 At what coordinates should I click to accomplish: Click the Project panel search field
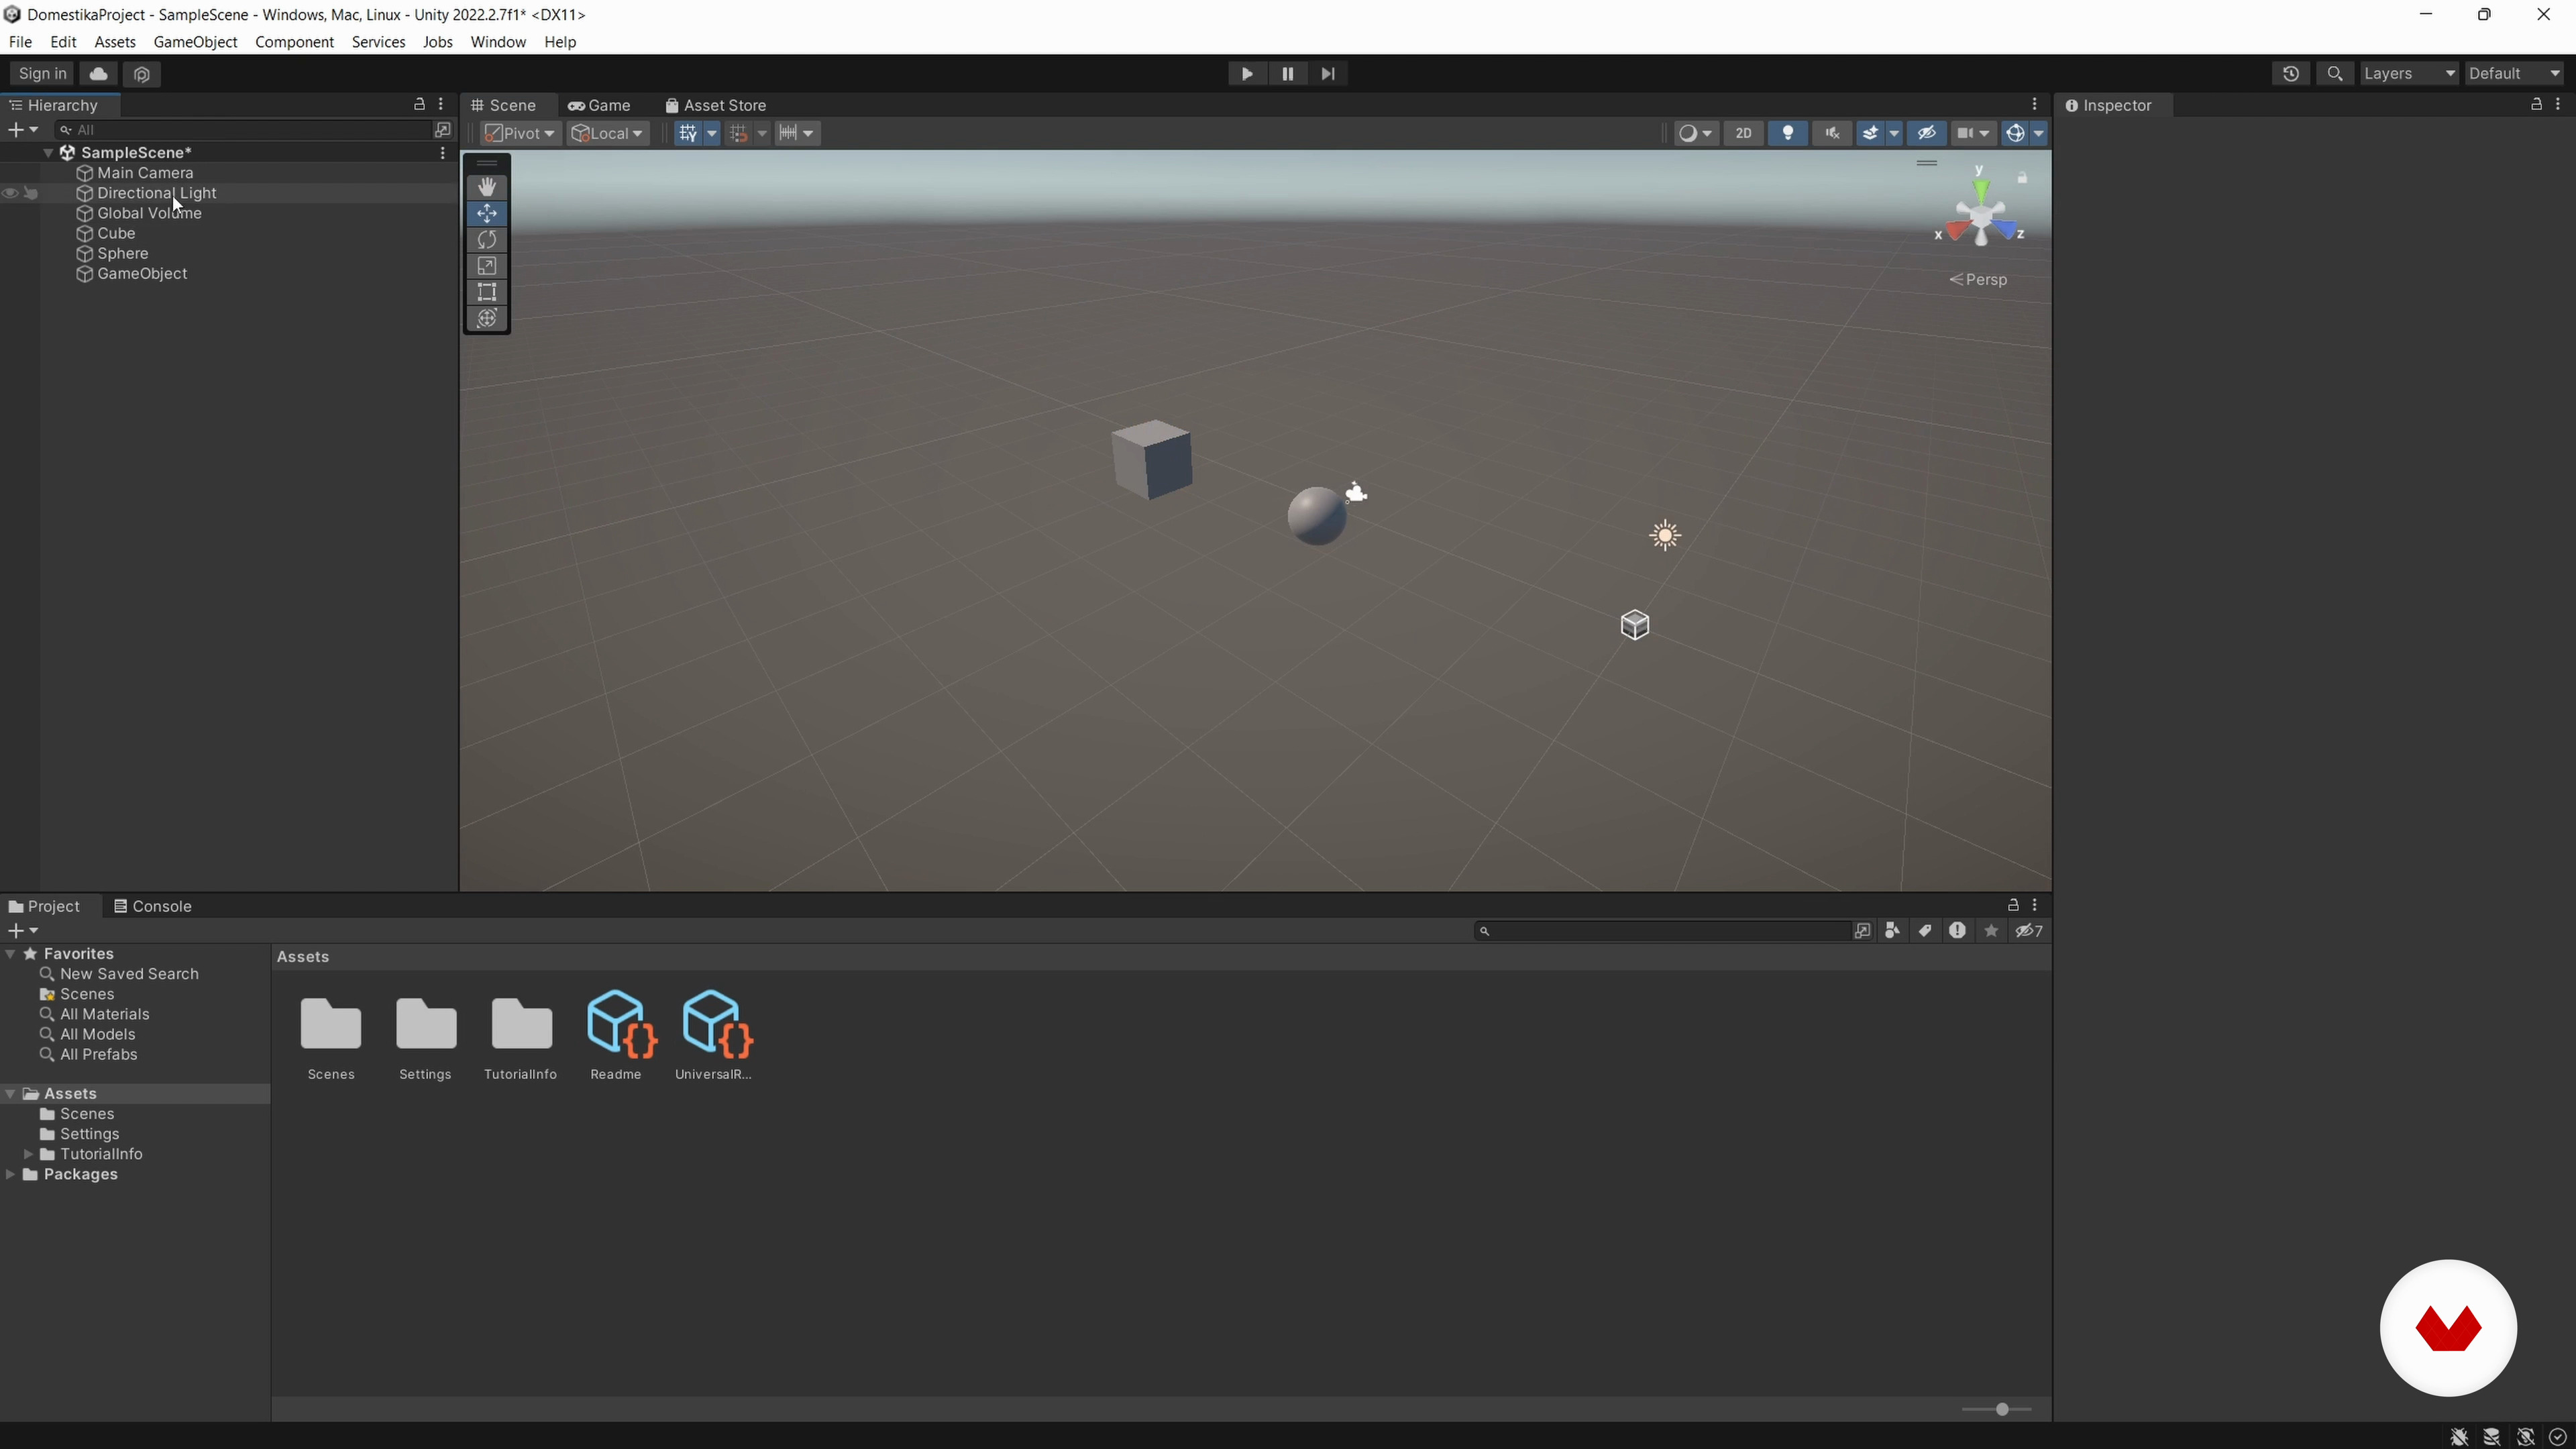pos(1662,931)
